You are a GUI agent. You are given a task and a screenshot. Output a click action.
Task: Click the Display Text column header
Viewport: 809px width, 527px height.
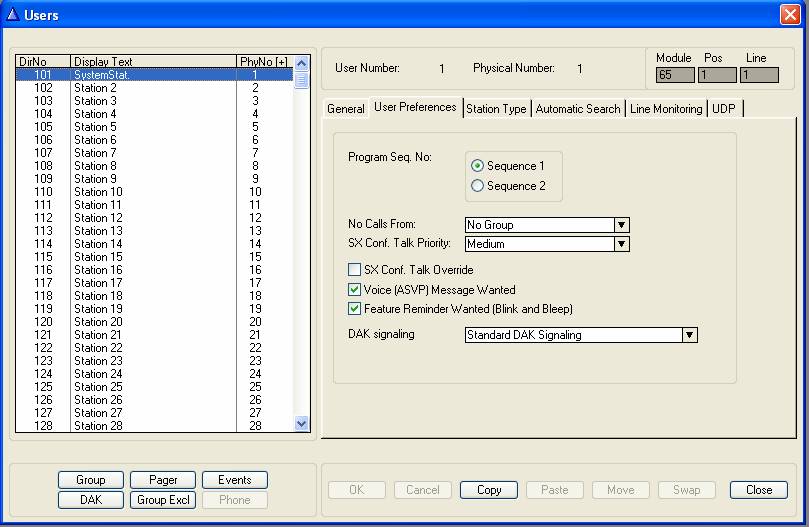(x=153, y=61)
